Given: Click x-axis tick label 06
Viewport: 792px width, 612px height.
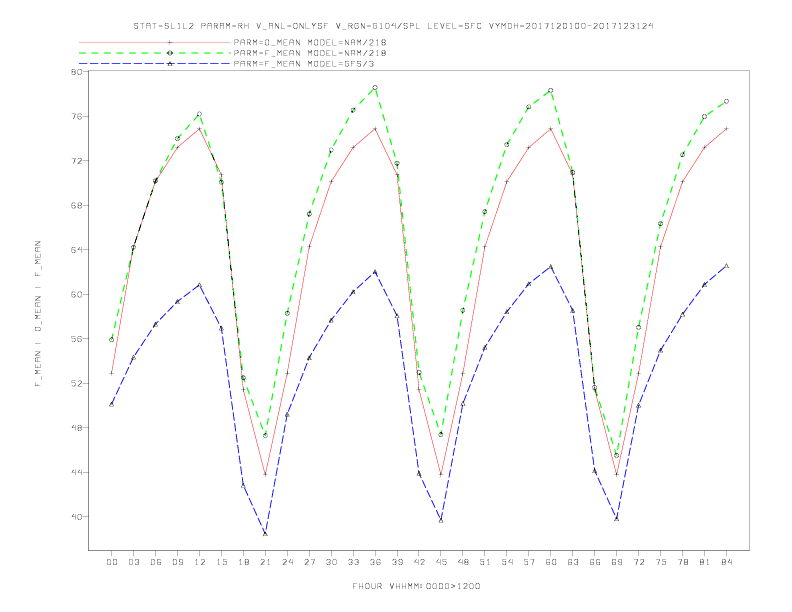Looking at the screenshot, I should coord(156,562).
